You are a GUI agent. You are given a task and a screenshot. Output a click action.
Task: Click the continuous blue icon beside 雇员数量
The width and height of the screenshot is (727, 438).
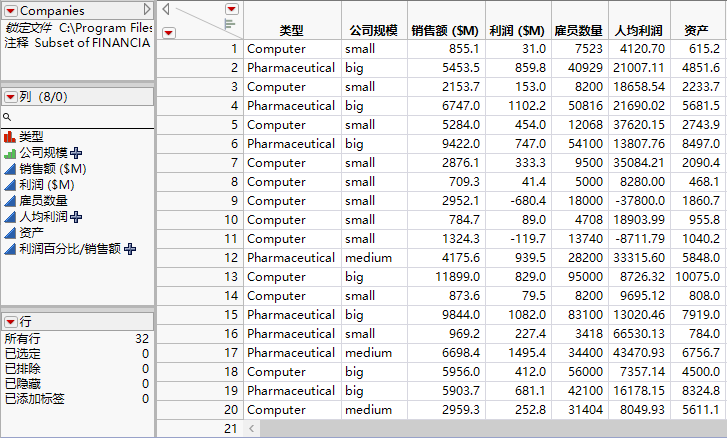point(10,201)
